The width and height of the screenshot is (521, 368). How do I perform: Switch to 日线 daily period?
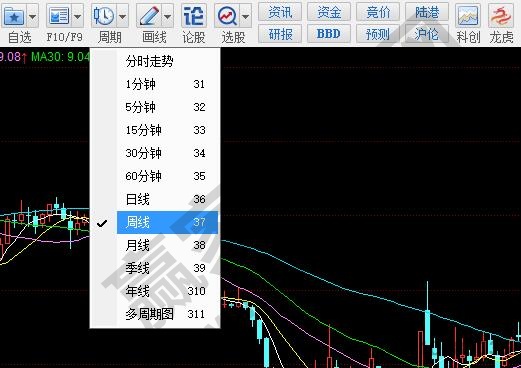click(167, 199)
